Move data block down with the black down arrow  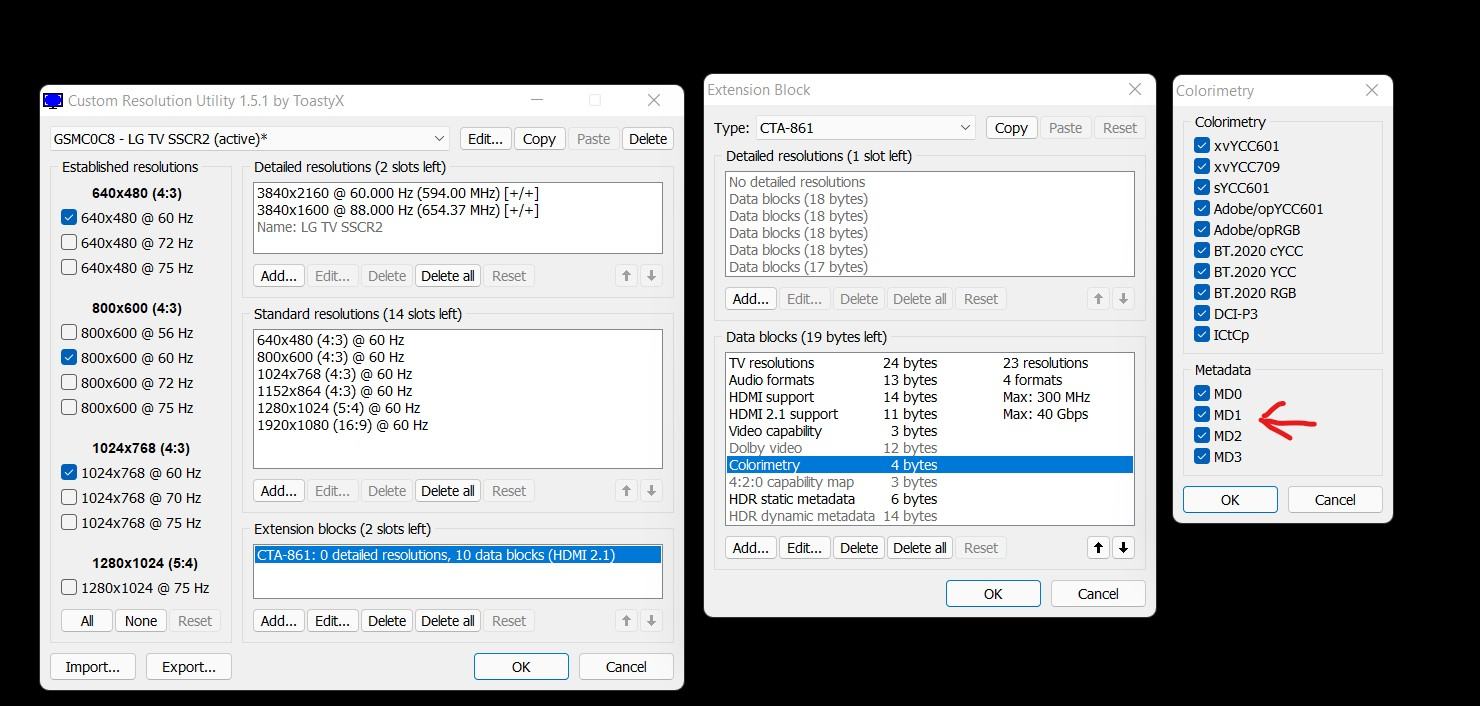pos(1123,548)
